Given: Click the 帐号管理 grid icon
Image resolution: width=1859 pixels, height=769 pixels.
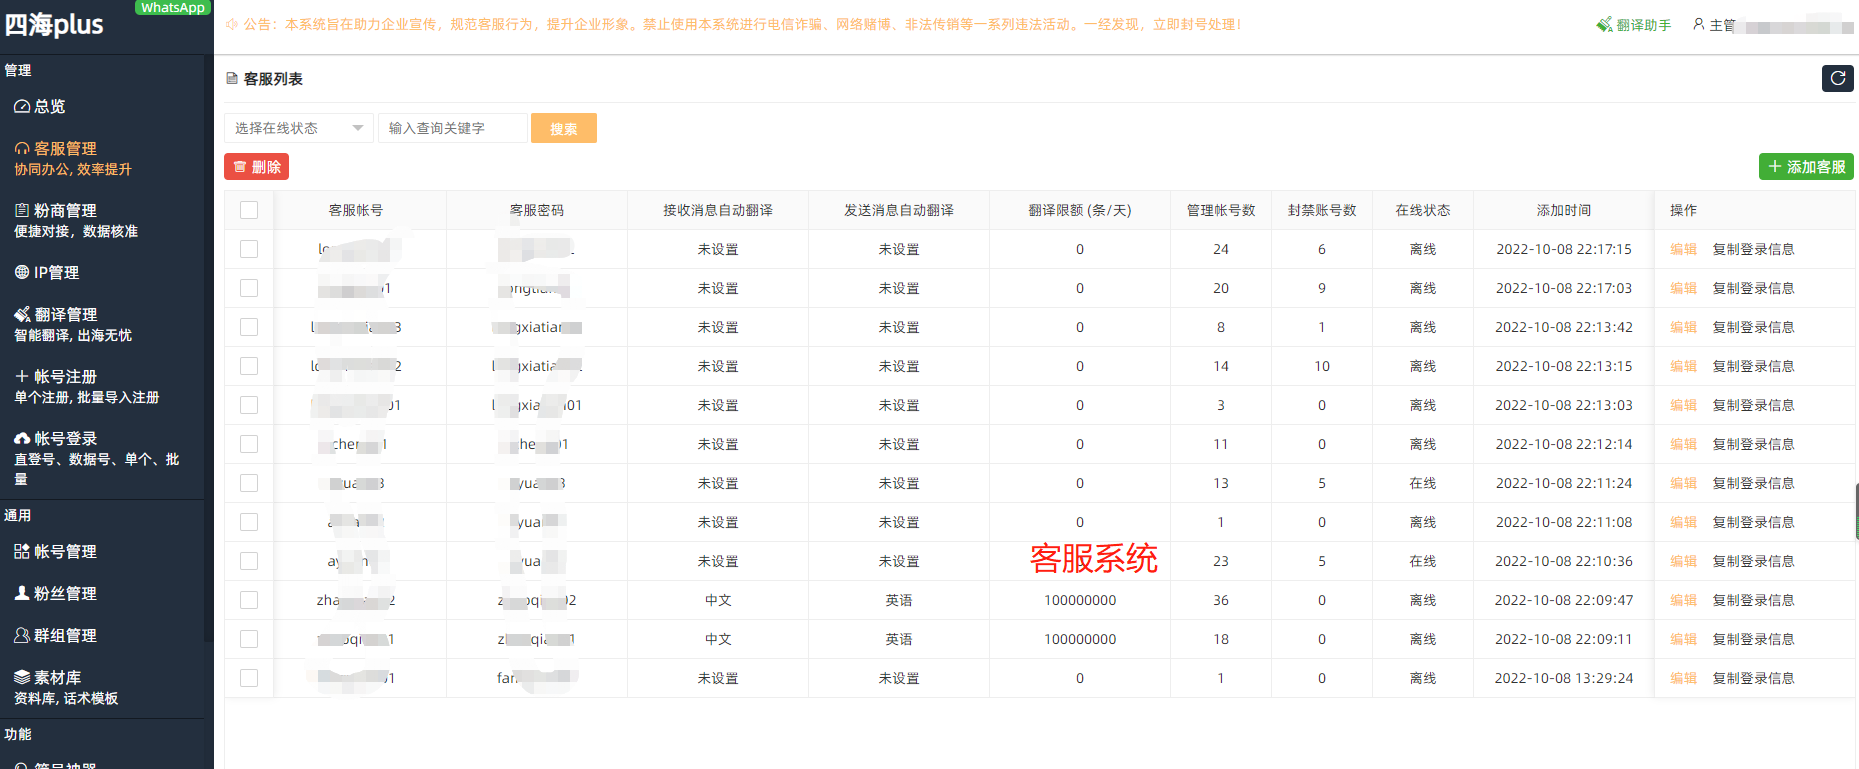Looking at the screenshot, I should (22, 551).
